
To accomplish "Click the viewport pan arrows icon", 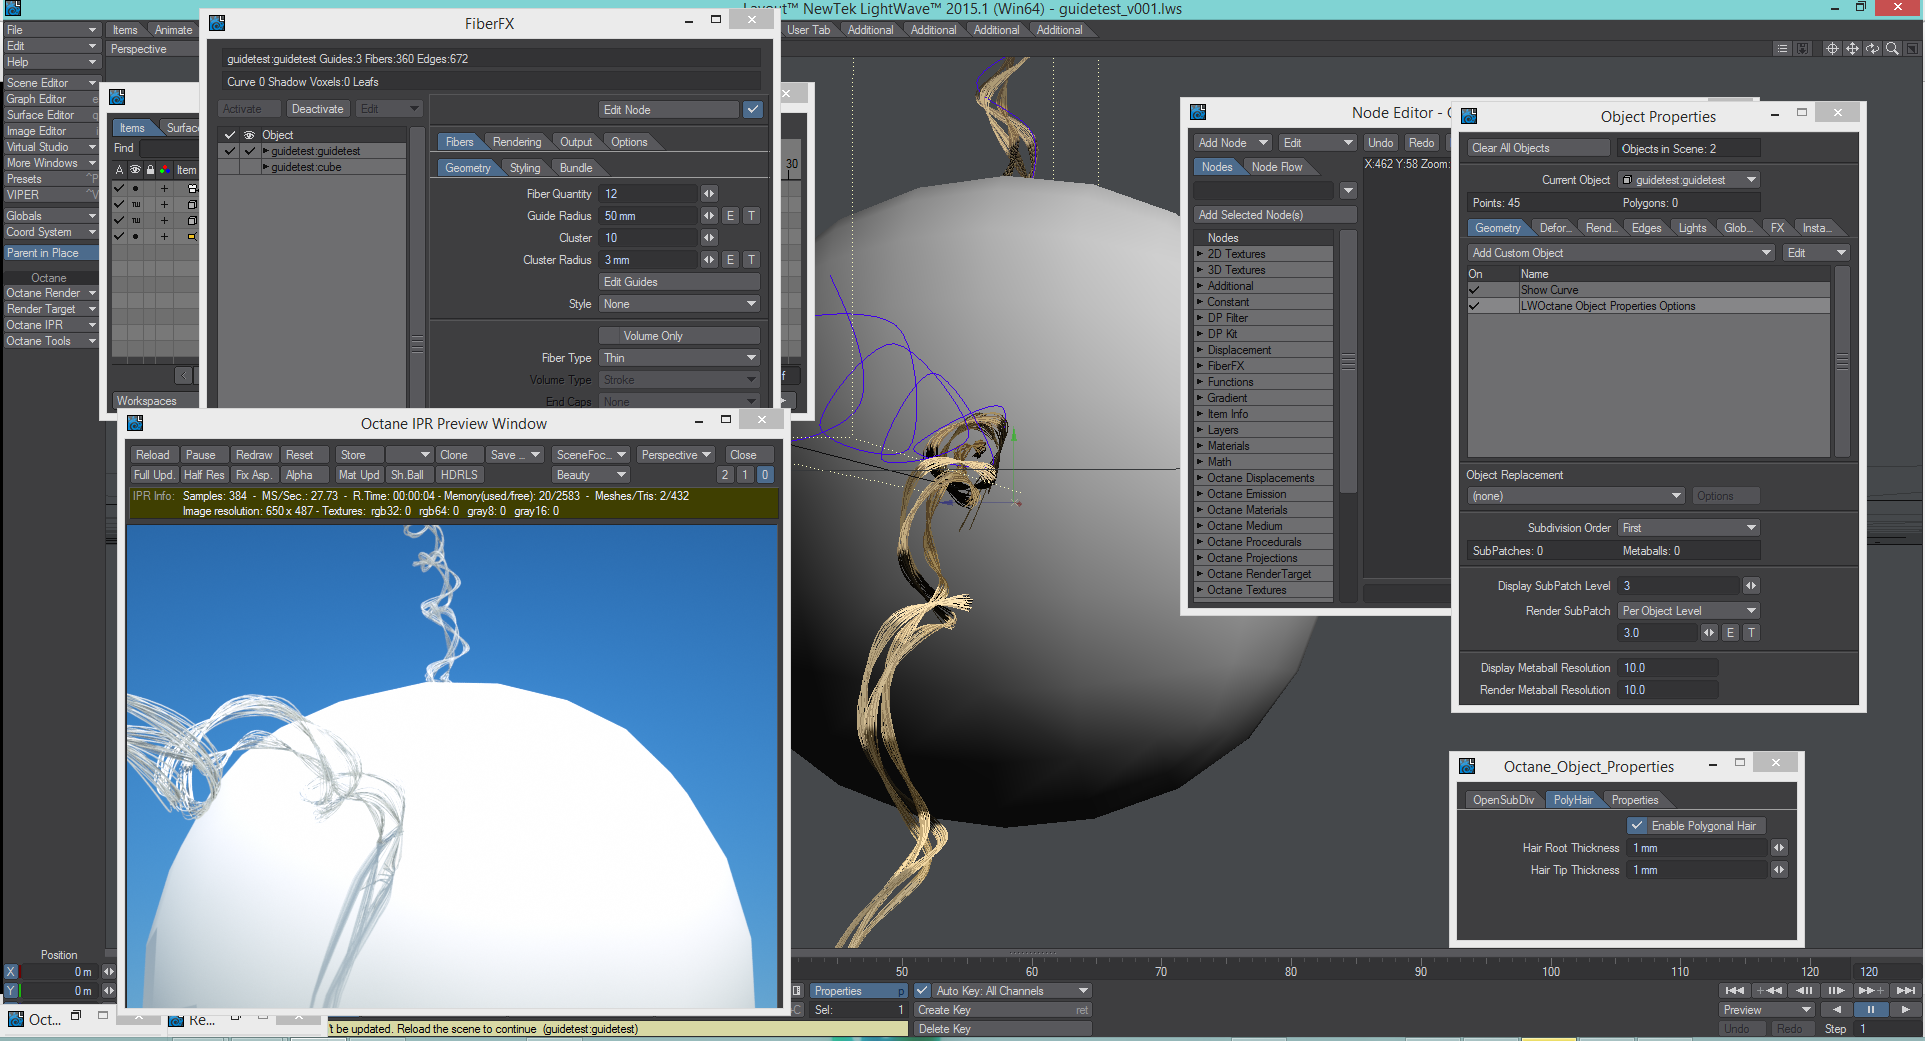I will (1852, 48).
